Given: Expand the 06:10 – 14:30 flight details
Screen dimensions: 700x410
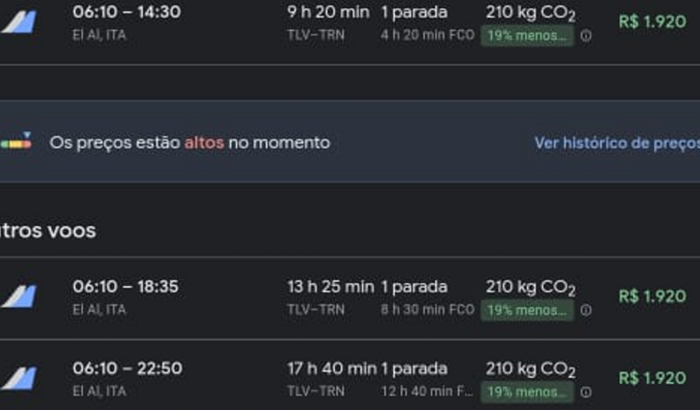Looking at the screenshot, I should (126, 12).
